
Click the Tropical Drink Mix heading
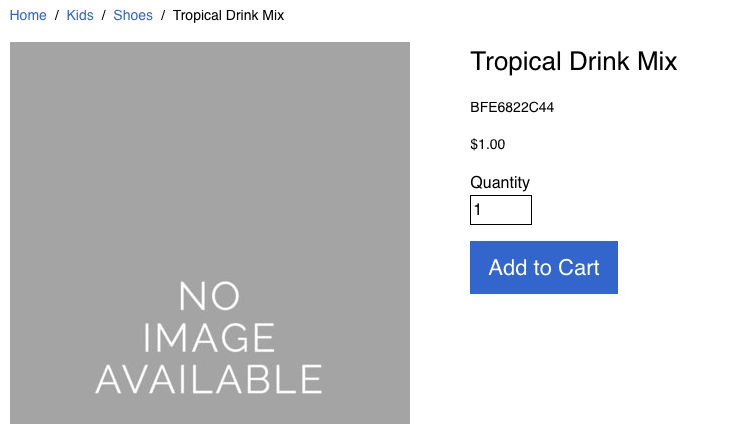(574, 61)
